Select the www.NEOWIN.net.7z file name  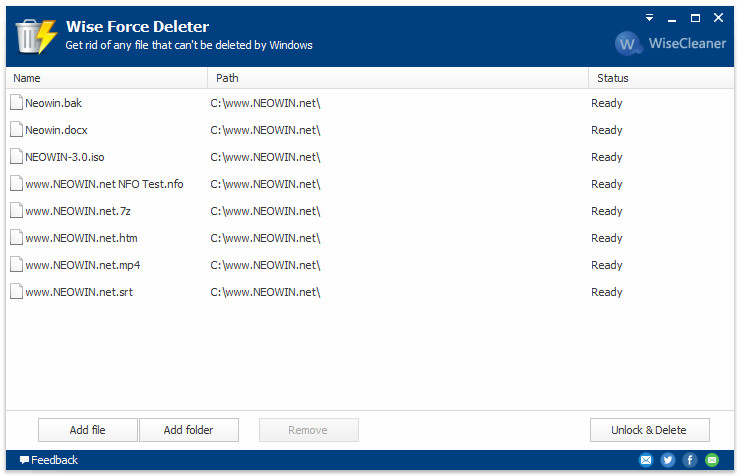[x=78, y=211]
